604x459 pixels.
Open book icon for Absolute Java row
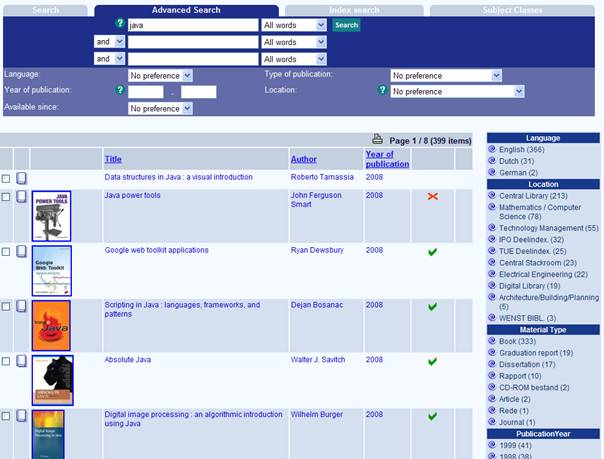[x=22, y=361]
